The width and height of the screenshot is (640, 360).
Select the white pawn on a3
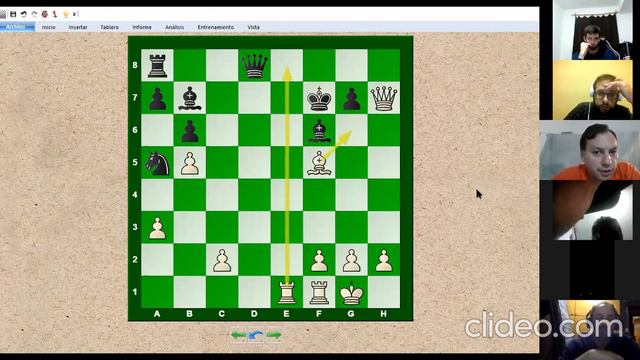pos(157,227)
